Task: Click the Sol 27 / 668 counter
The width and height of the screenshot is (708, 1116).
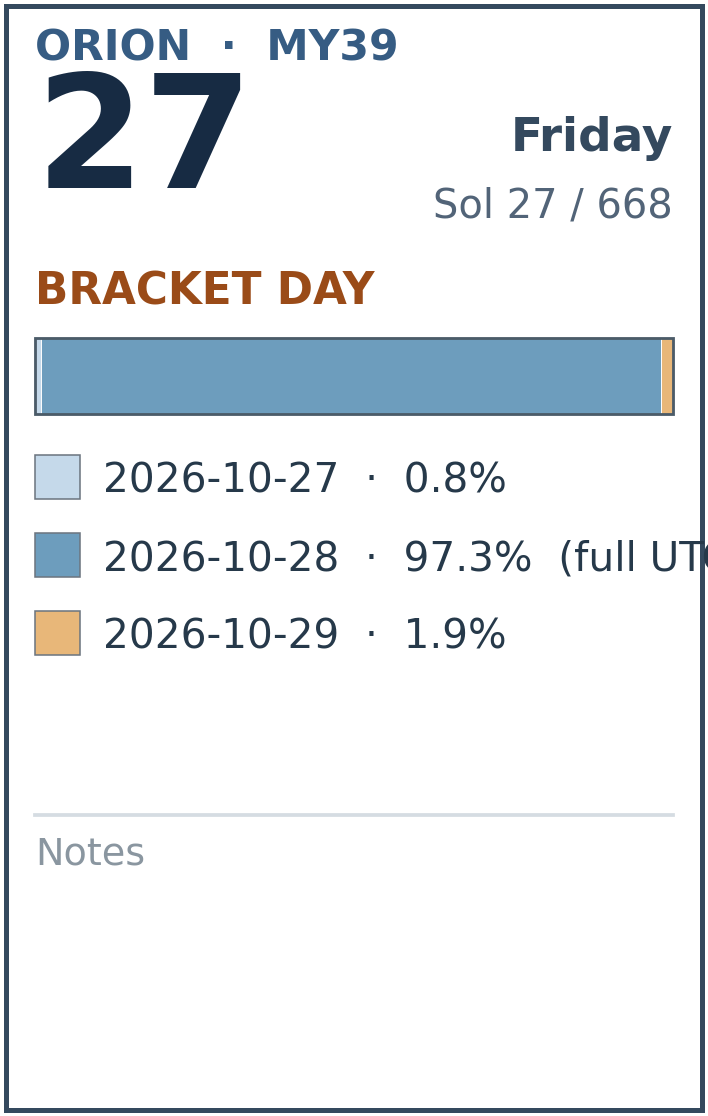Action: click(552, 204)
